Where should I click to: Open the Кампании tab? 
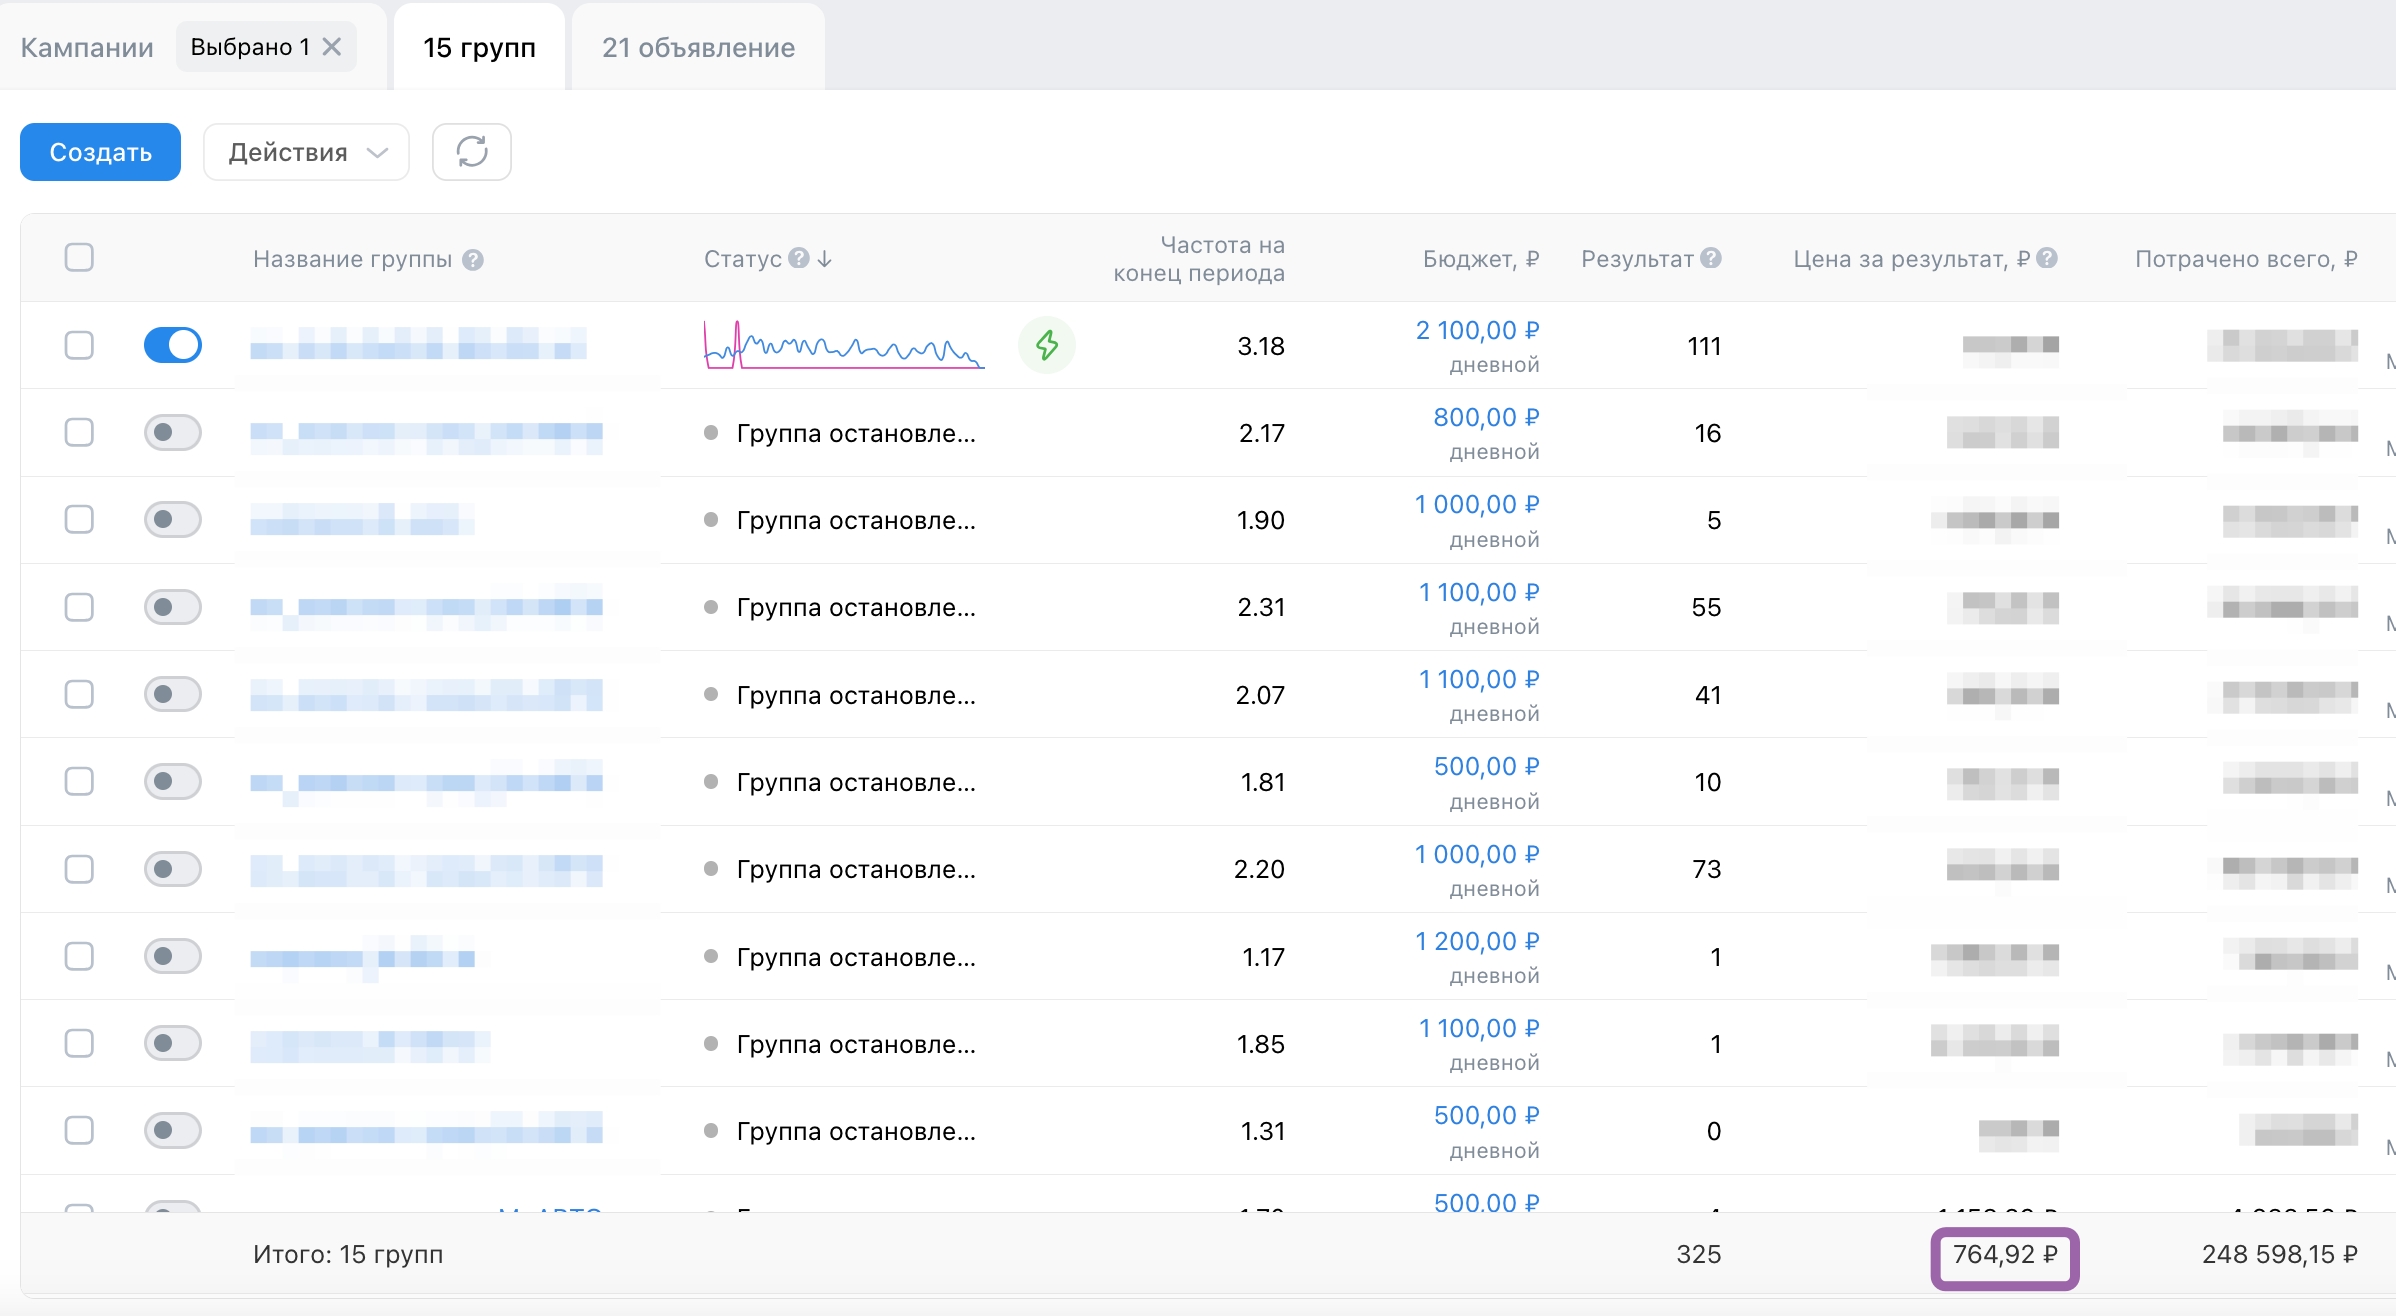[87, 47]
